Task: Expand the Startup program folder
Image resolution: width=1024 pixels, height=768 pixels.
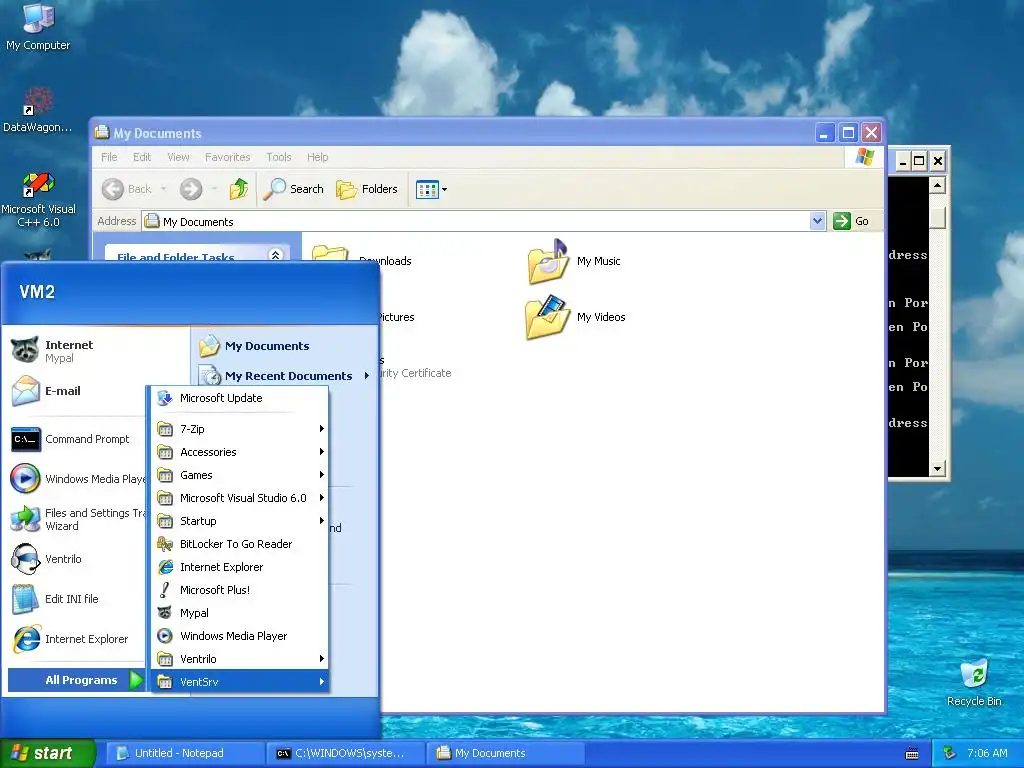Action: coord(240,521)
